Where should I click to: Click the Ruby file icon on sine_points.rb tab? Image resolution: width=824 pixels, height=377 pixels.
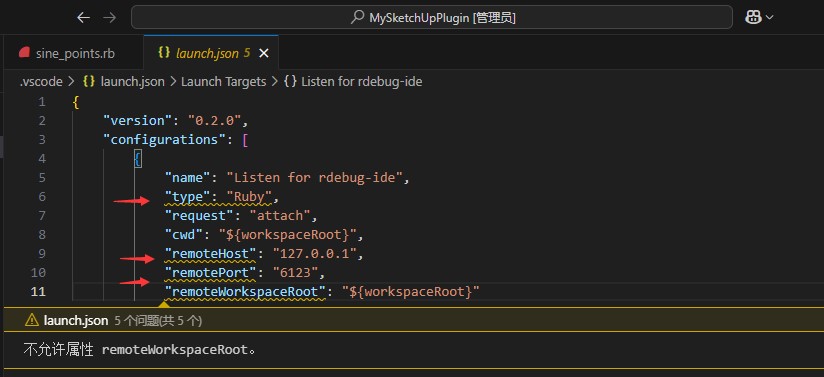(x=24, y=53)
